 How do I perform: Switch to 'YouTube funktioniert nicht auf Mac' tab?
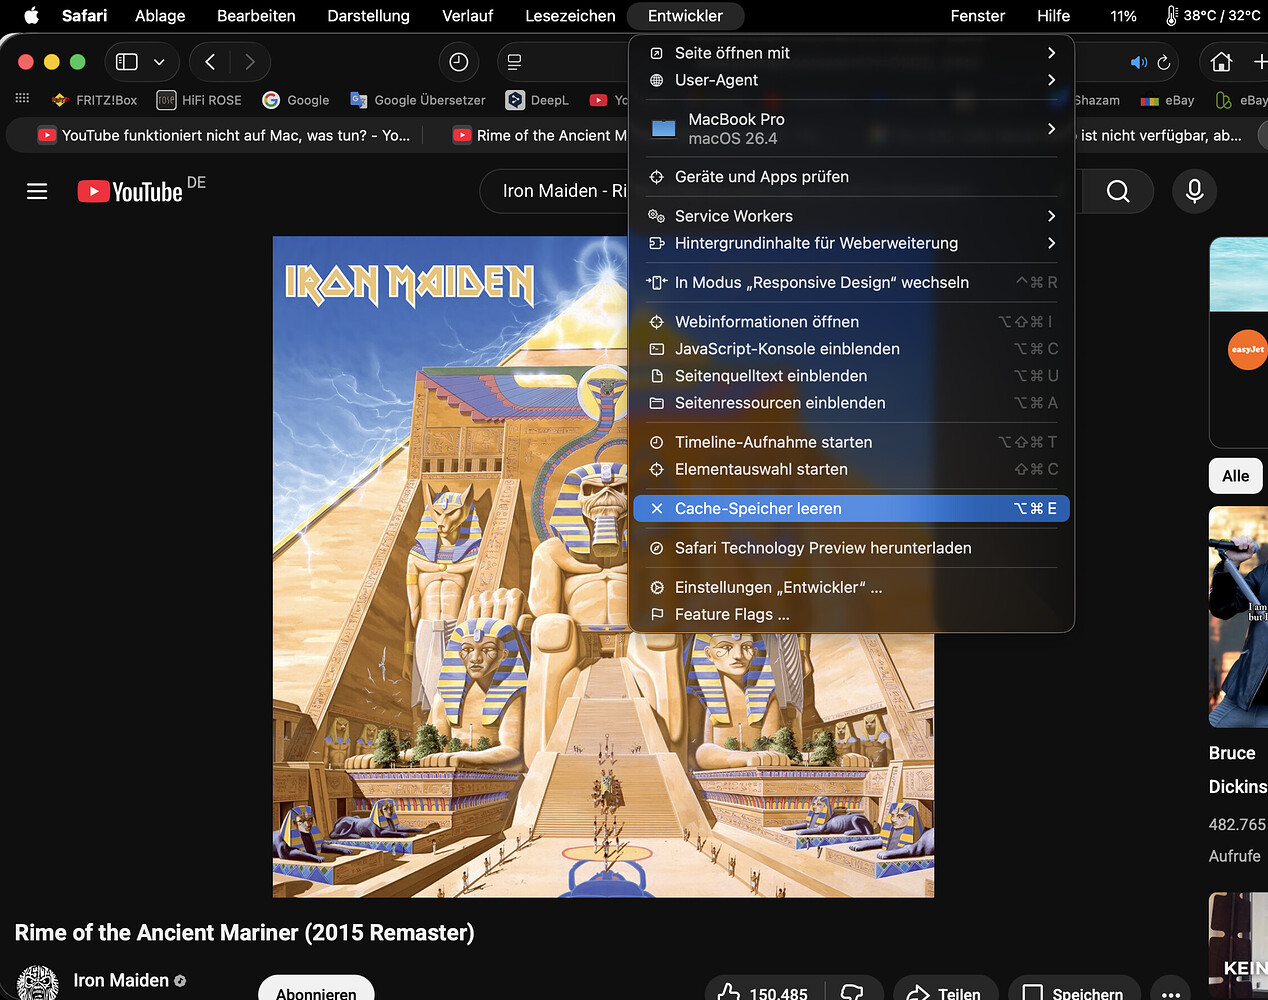[x=224, y=135]
